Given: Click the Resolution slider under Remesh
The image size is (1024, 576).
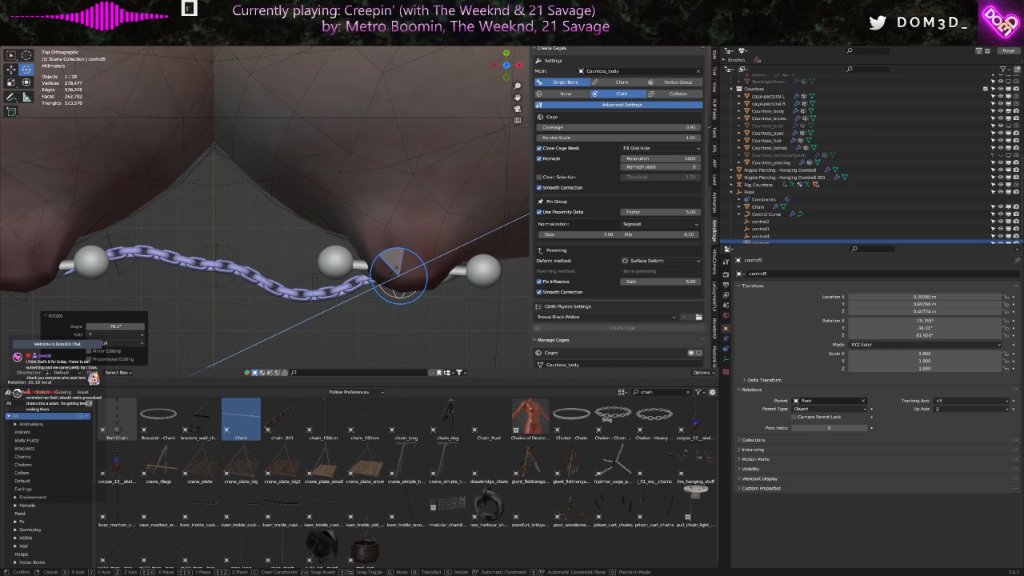Looking at the screenshot, I should click(x=660, y=159).
